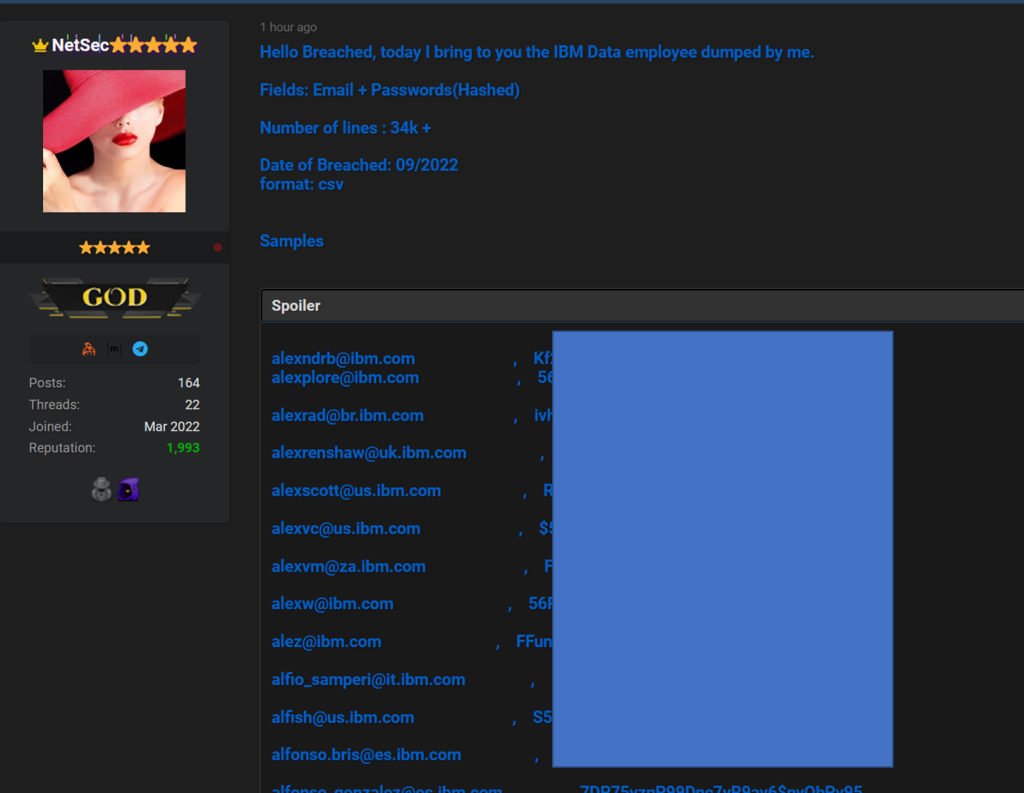Screen dimensions: 1024x793
Task: Click the gold crown icon beside NetSec
Action: [40, 45]
